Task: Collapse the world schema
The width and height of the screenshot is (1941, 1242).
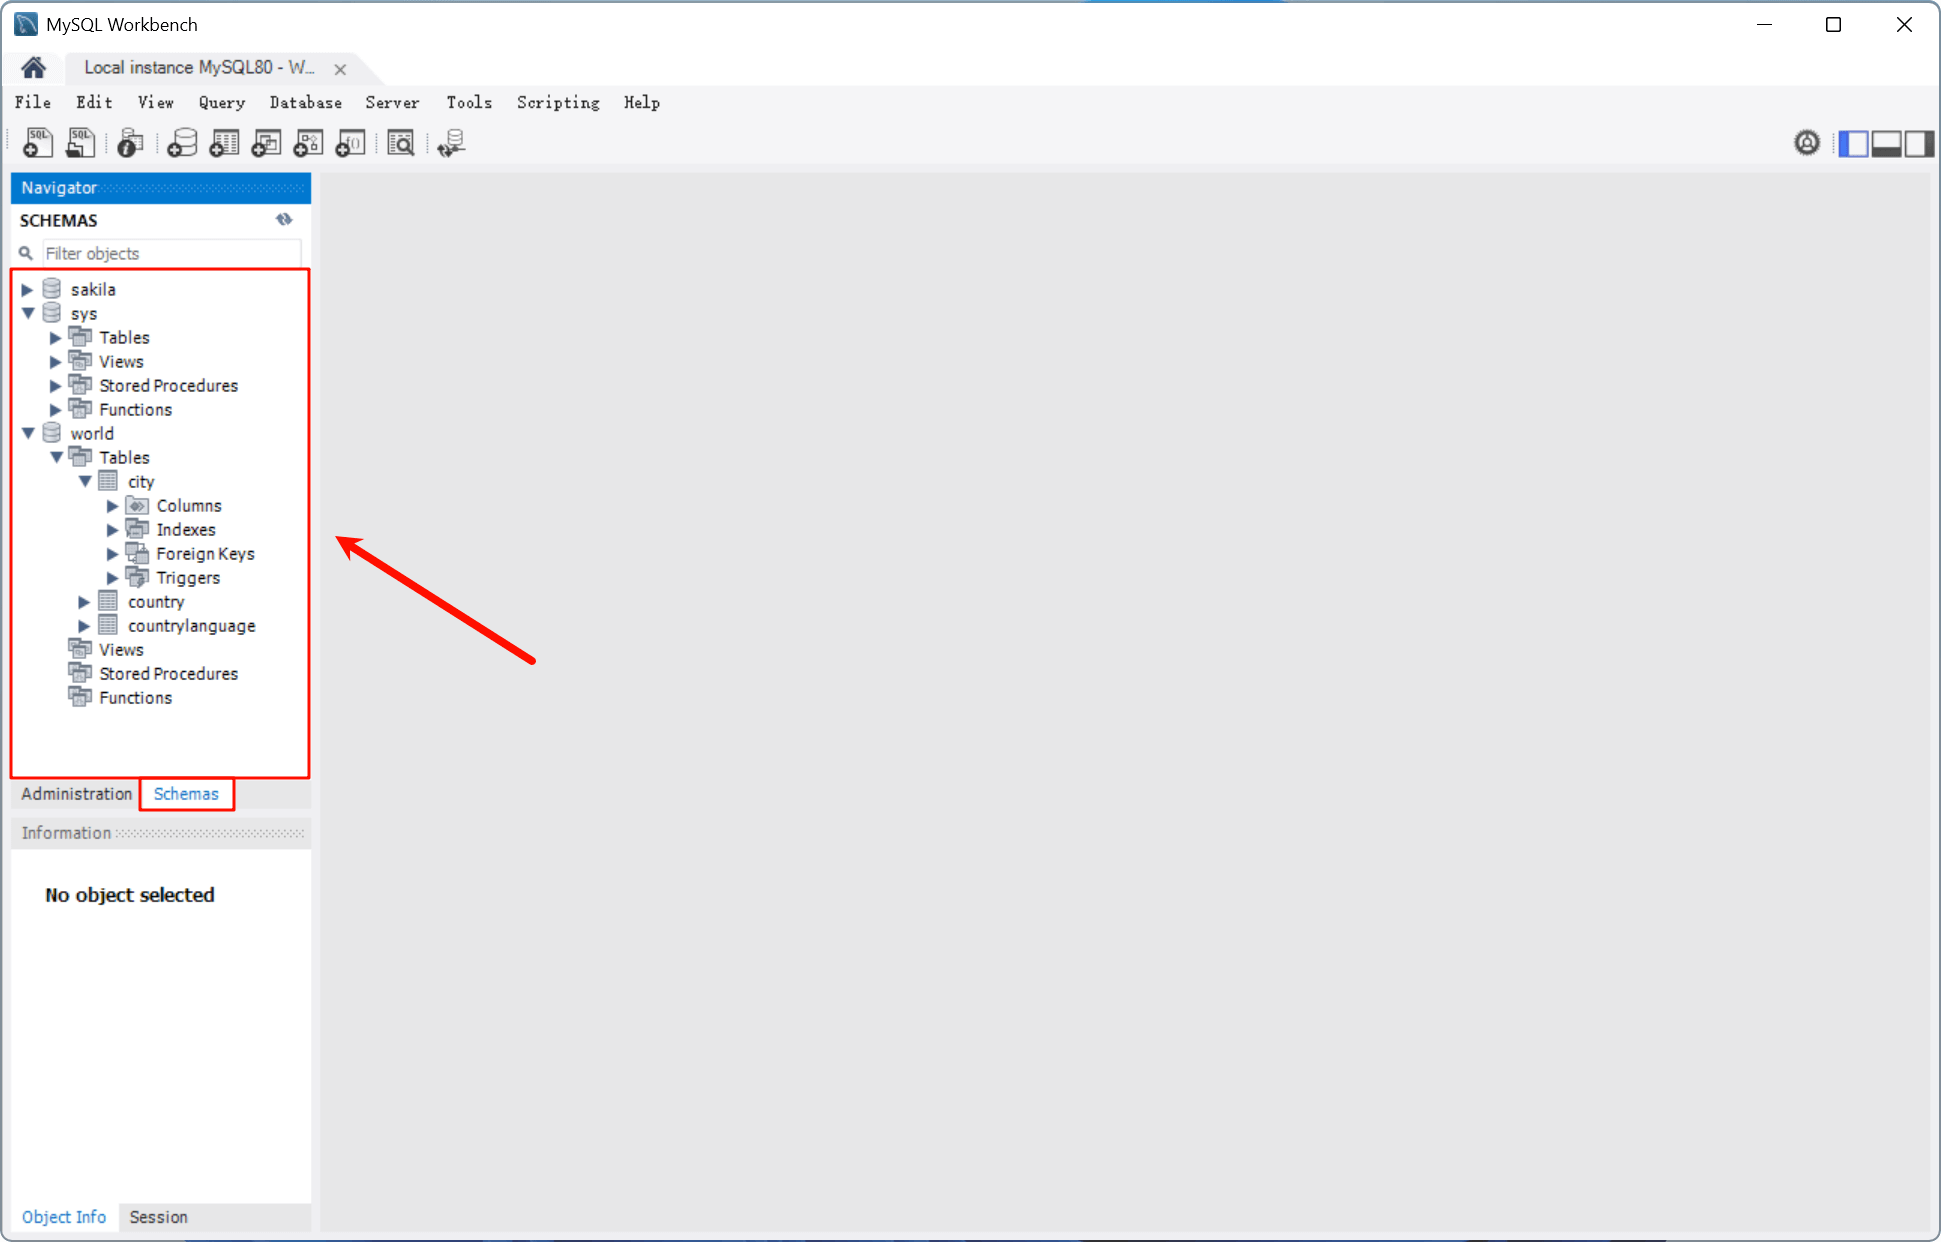Action: click(28, 433)
